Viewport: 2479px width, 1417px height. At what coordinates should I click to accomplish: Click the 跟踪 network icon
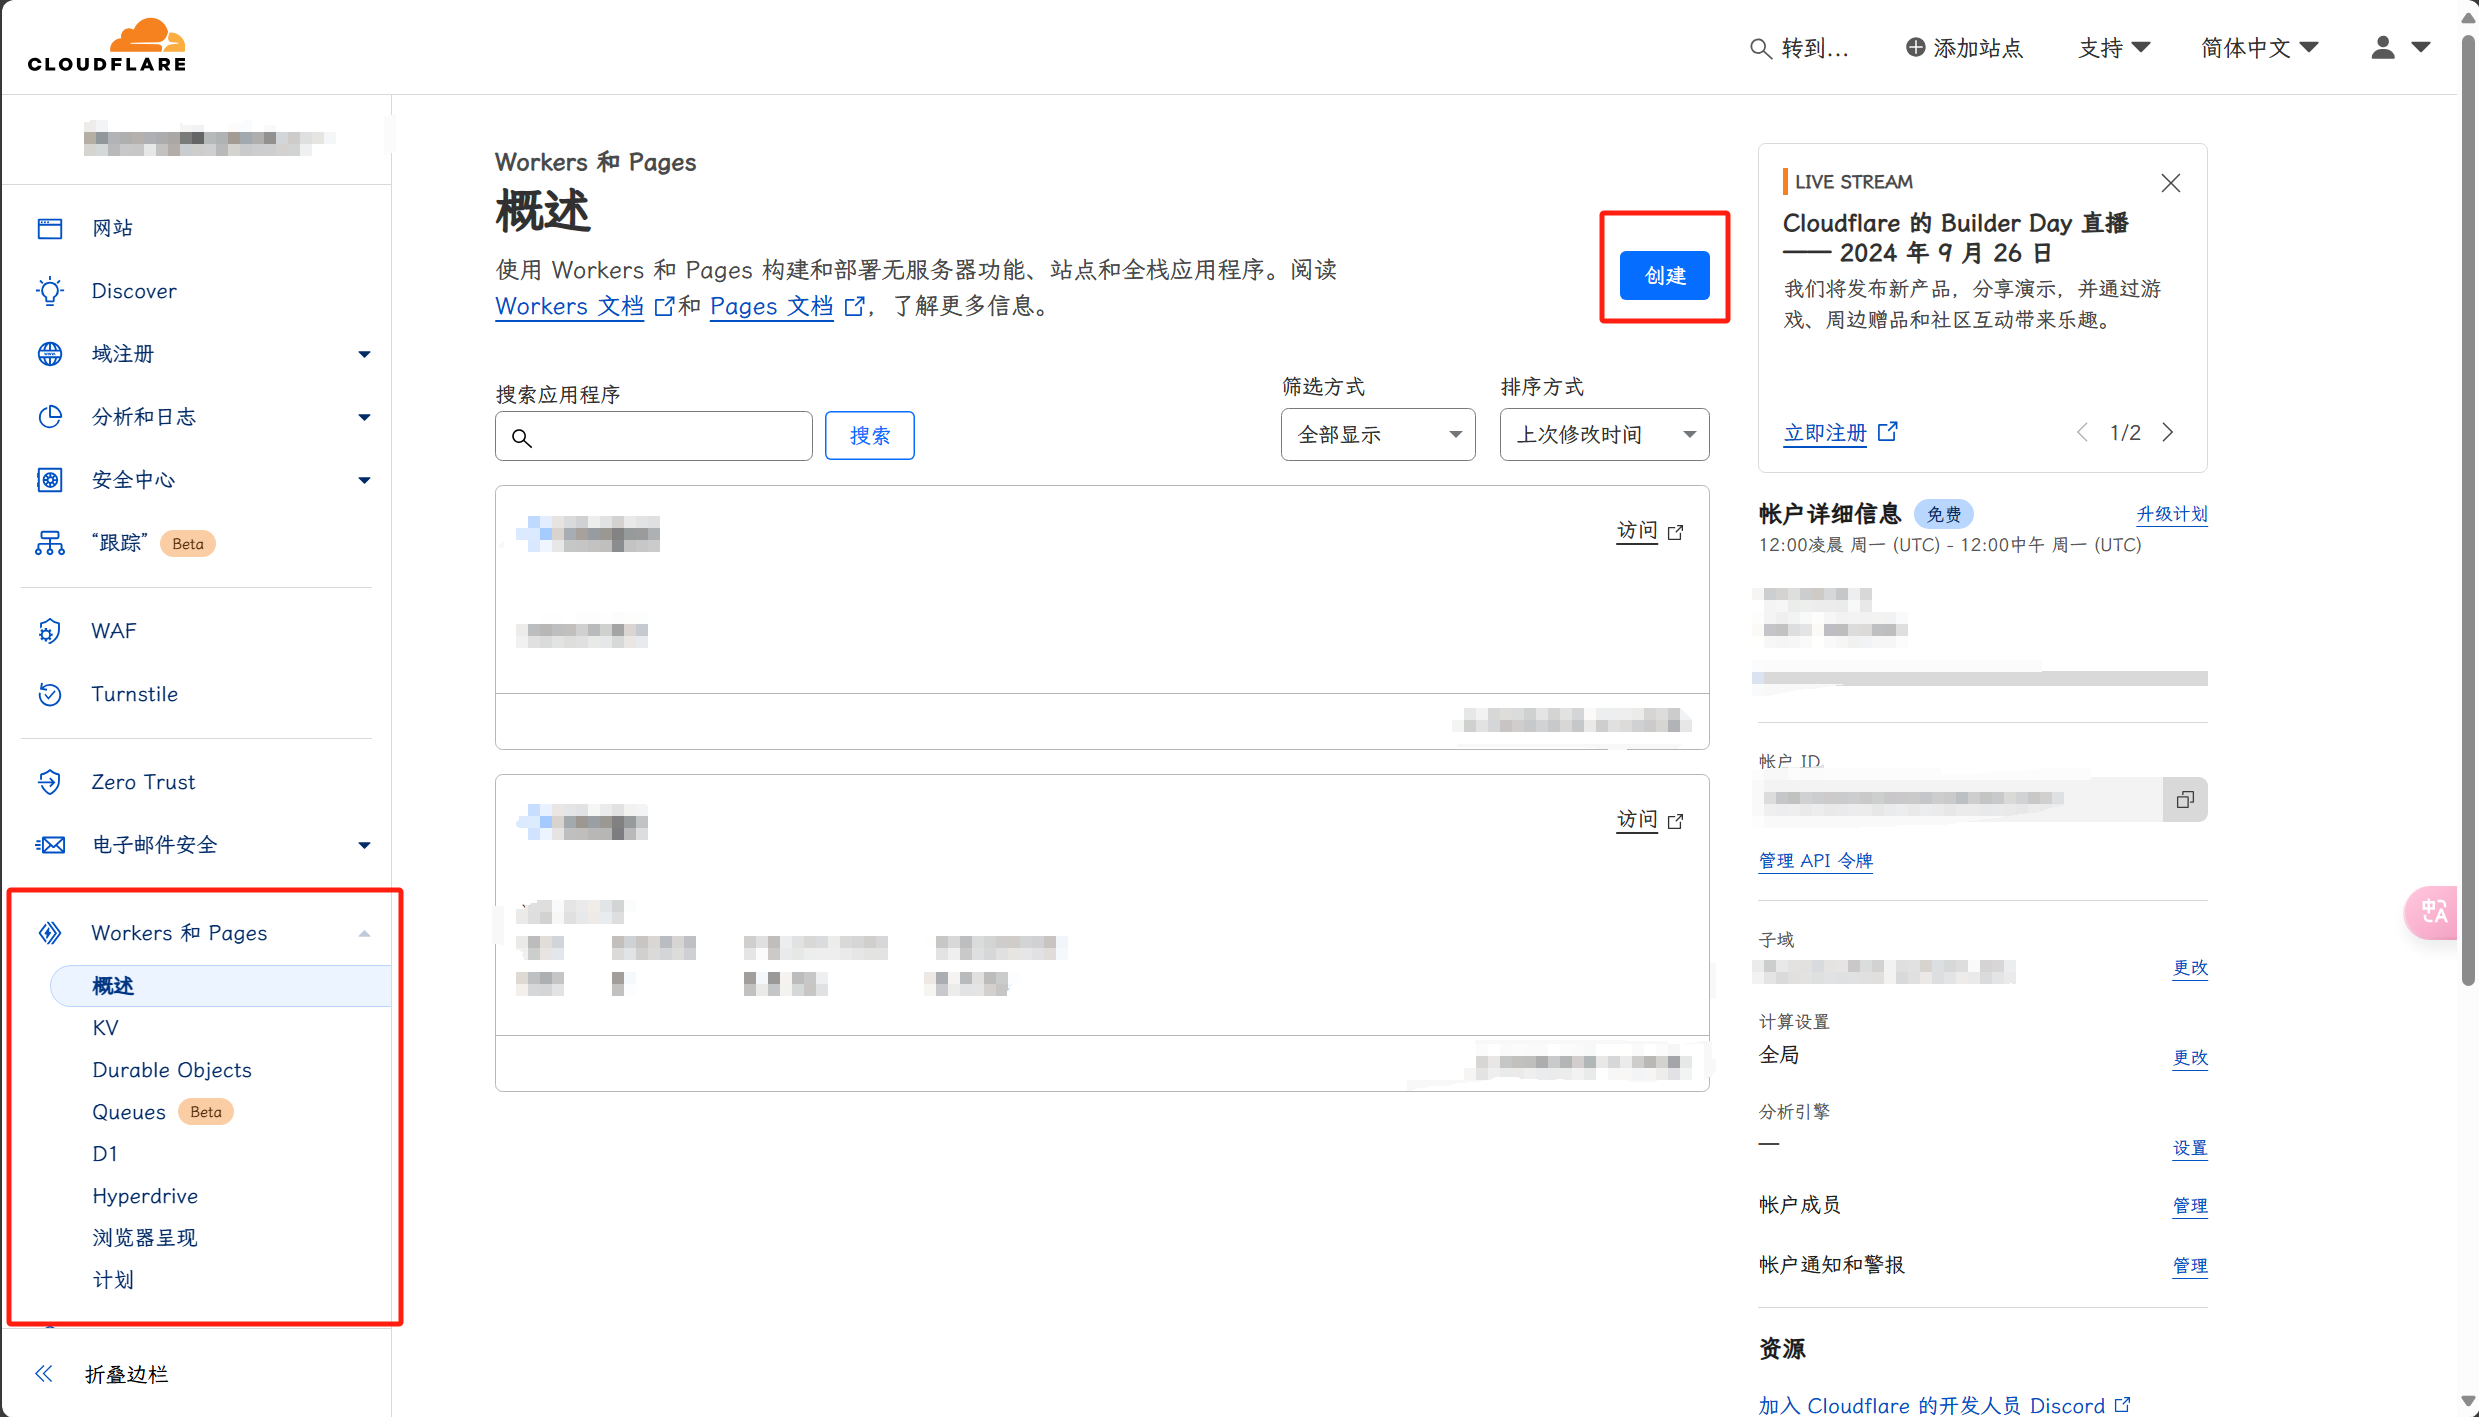[x=50, y=543]
